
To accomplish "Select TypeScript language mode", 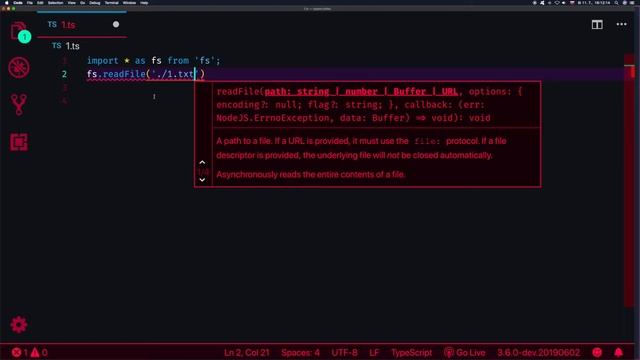I will [411, 353].
